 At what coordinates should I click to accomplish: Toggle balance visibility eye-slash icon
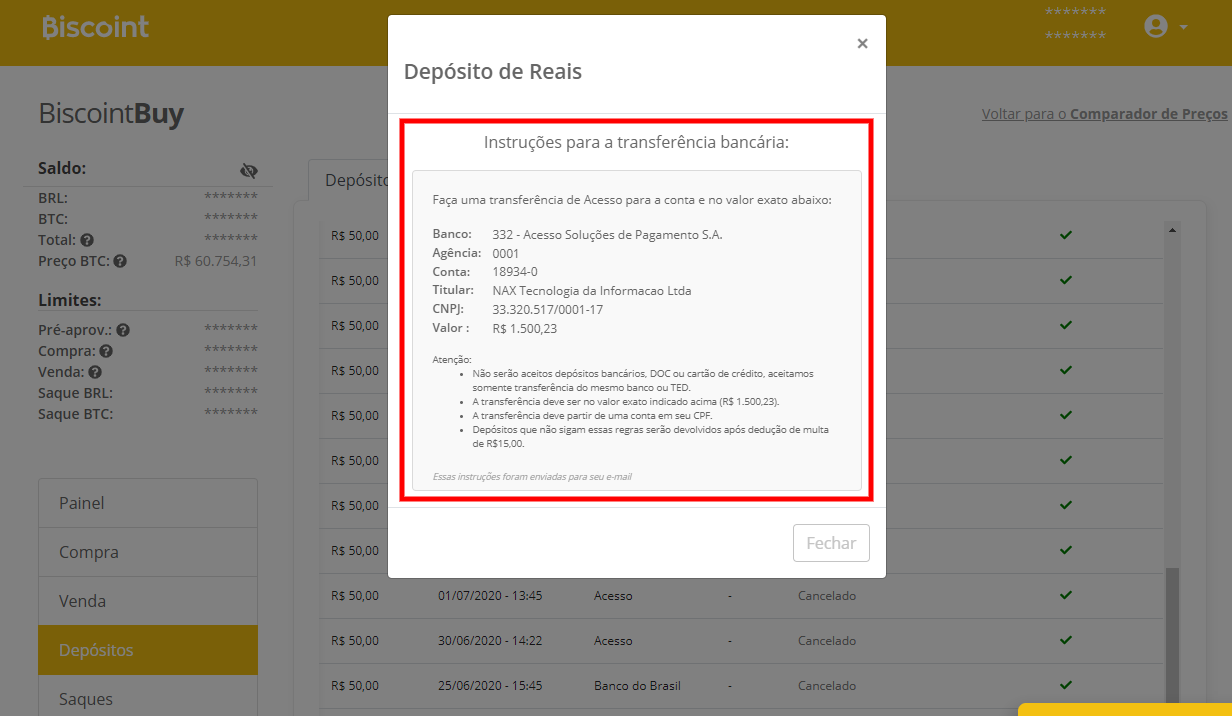249,170
